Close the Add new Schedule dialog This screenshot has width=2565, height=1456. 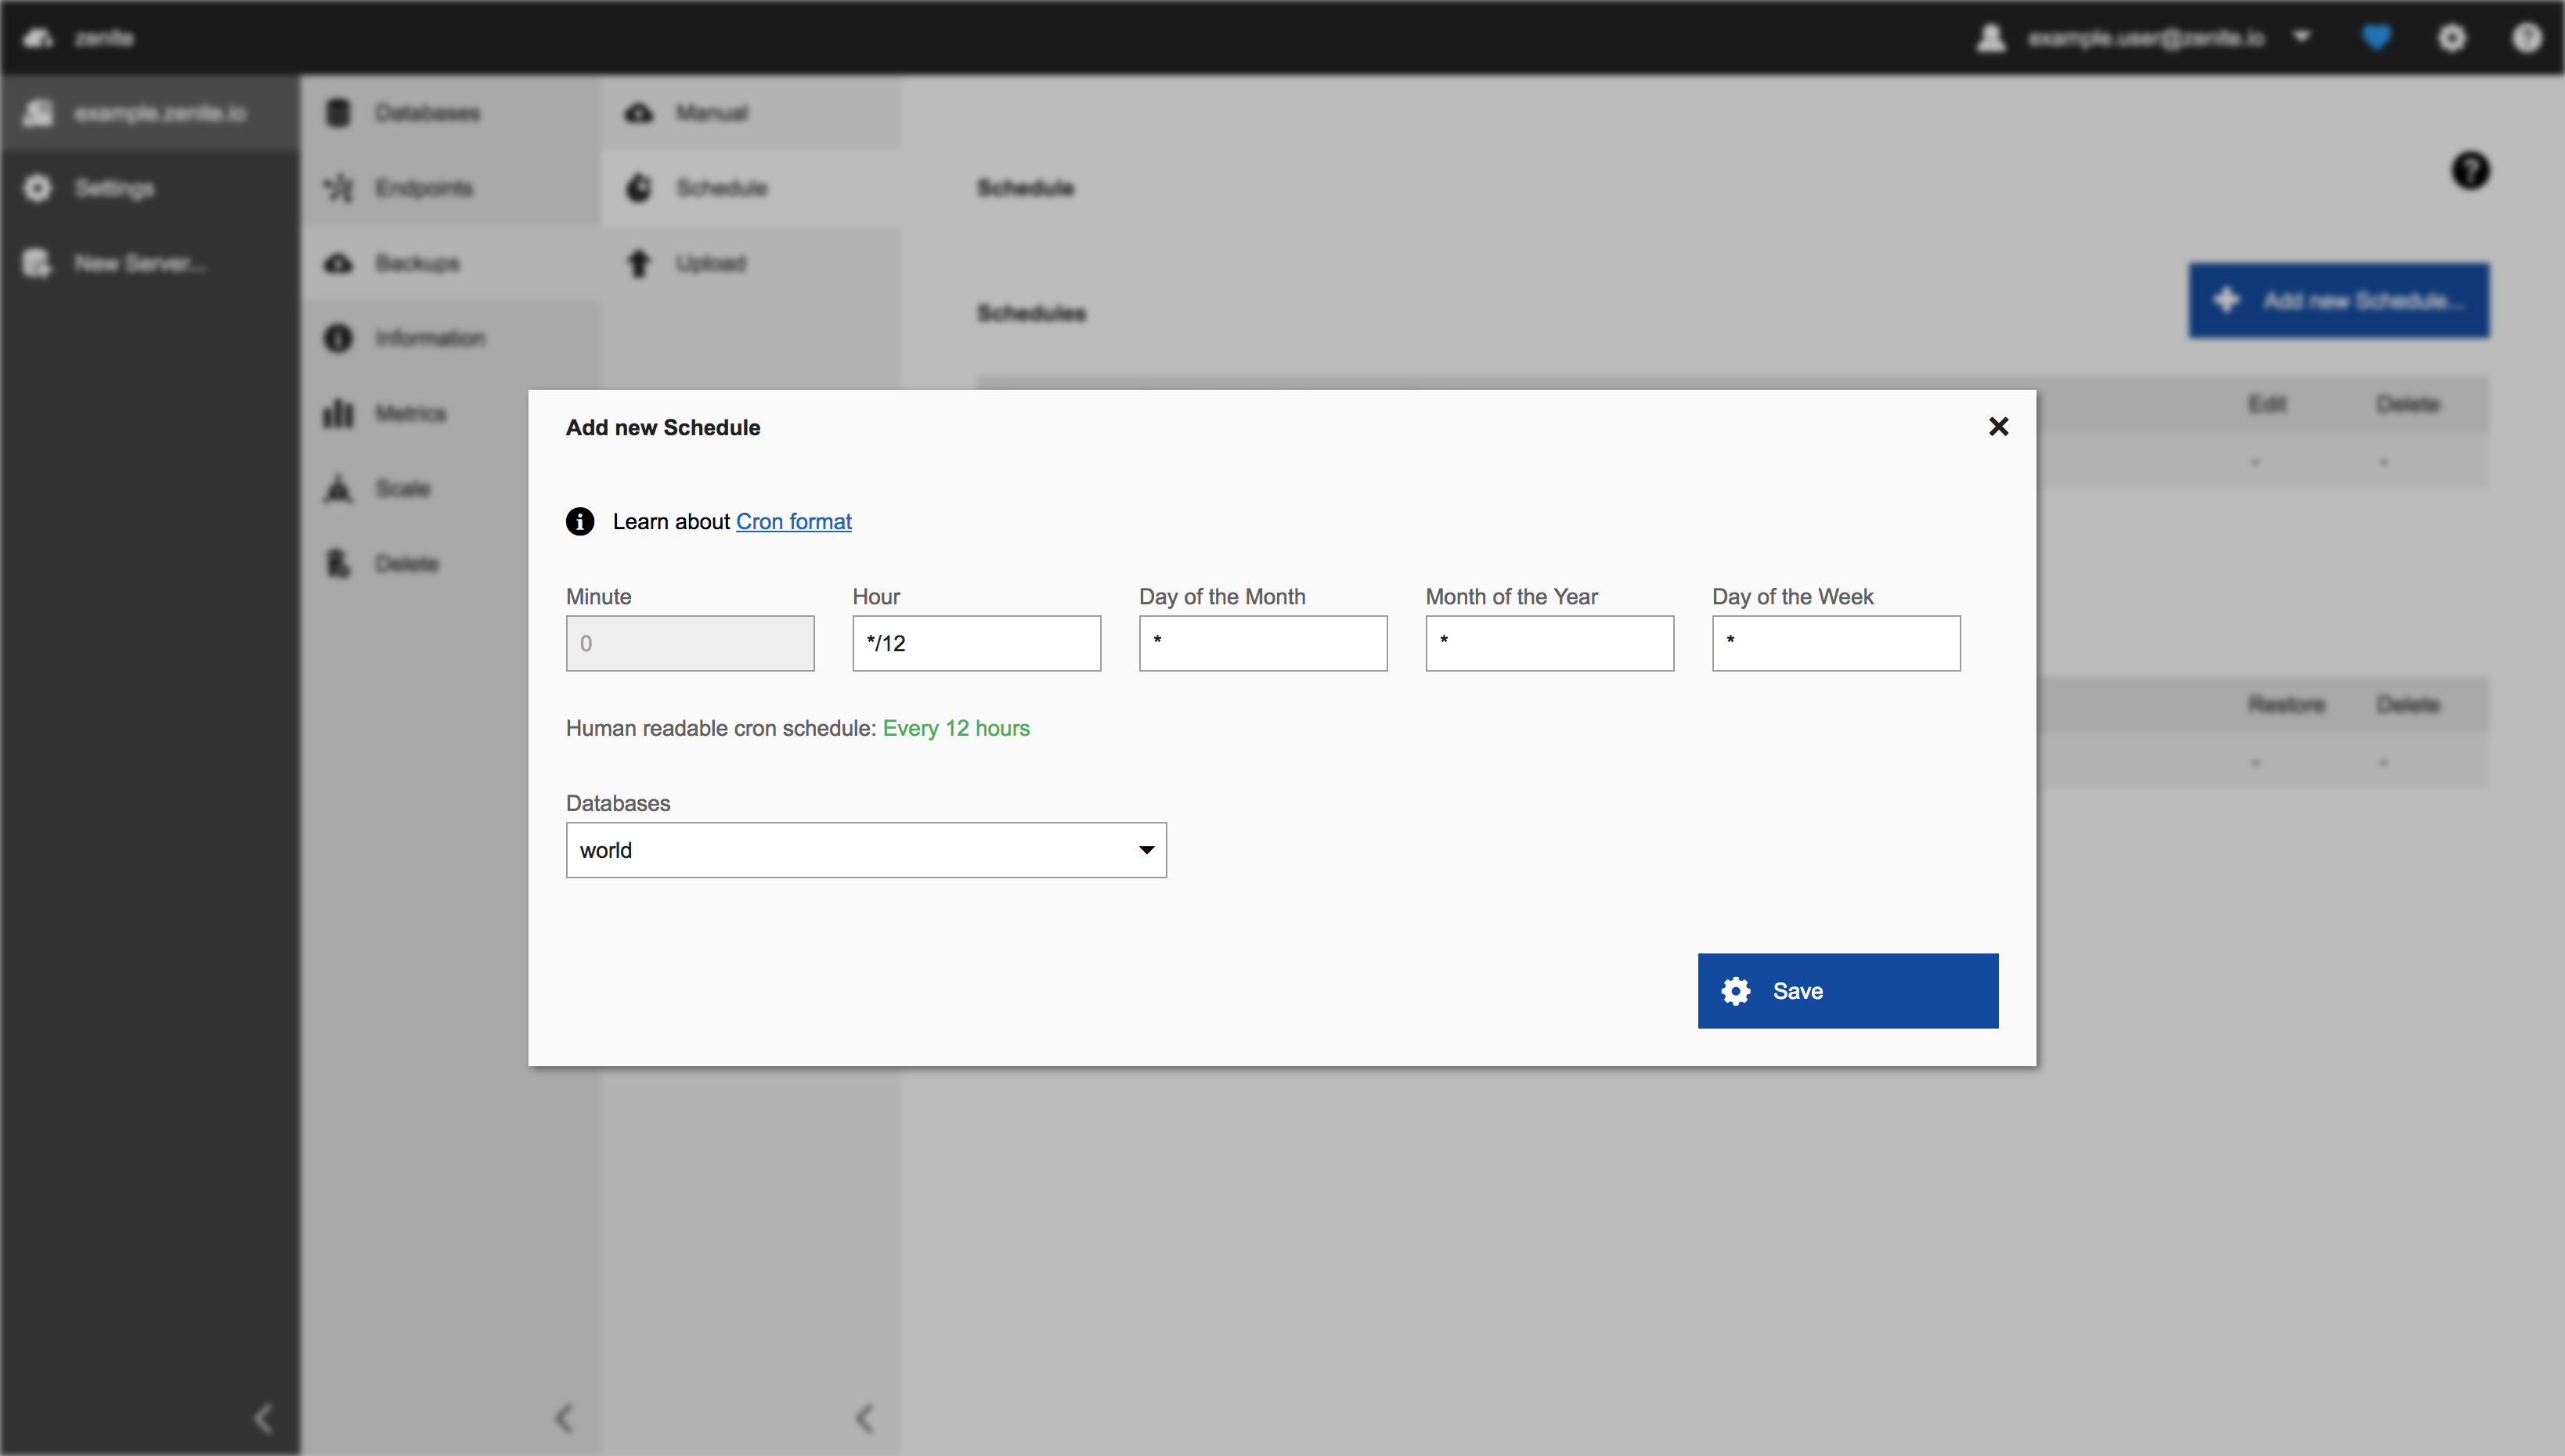click(1998, 427)
